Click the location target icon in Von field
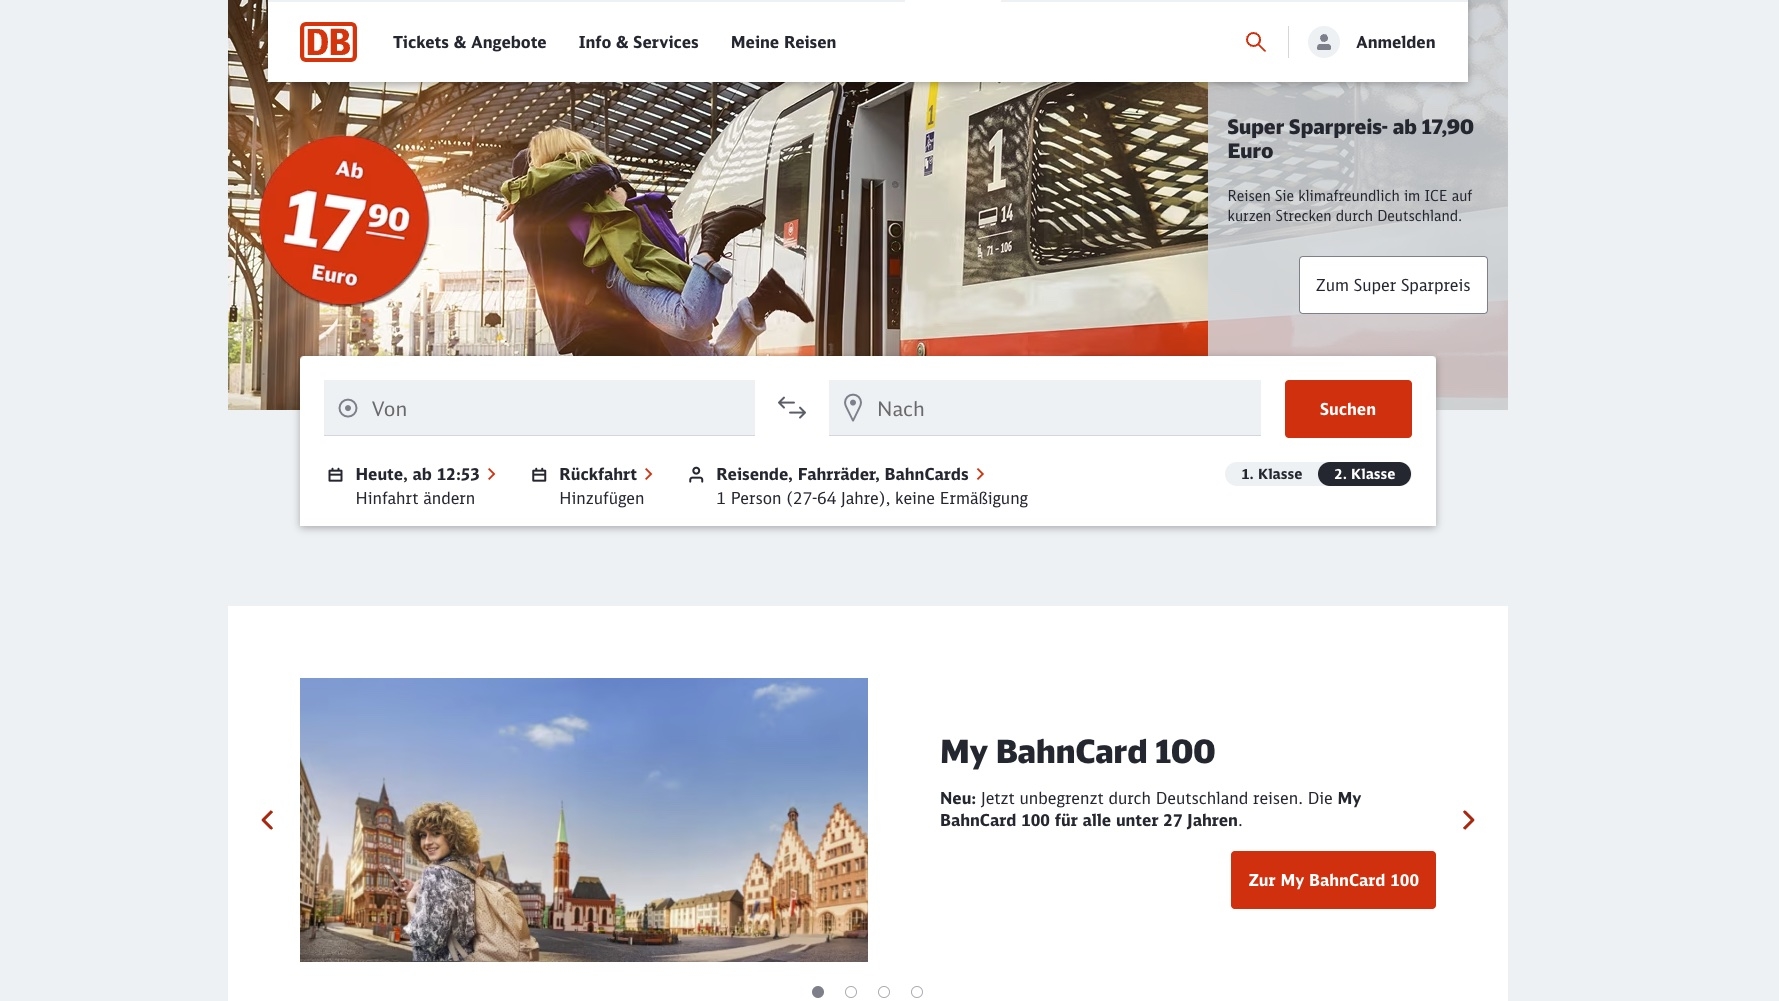The height and width of the screenshot is (1001, 1779). pos(348,408)
